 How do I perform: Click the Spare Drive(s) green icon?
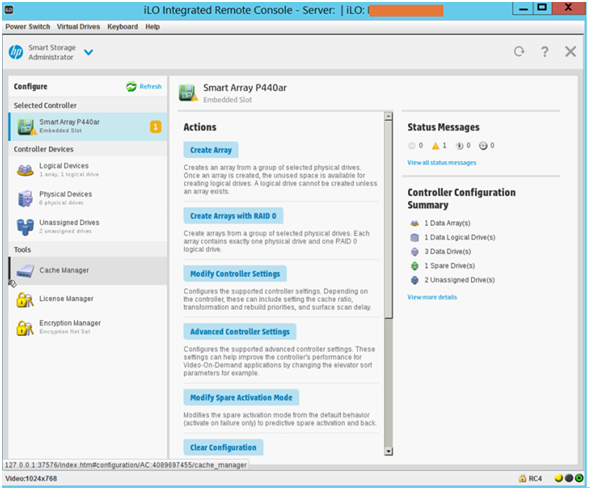click(x=415, y=266)
